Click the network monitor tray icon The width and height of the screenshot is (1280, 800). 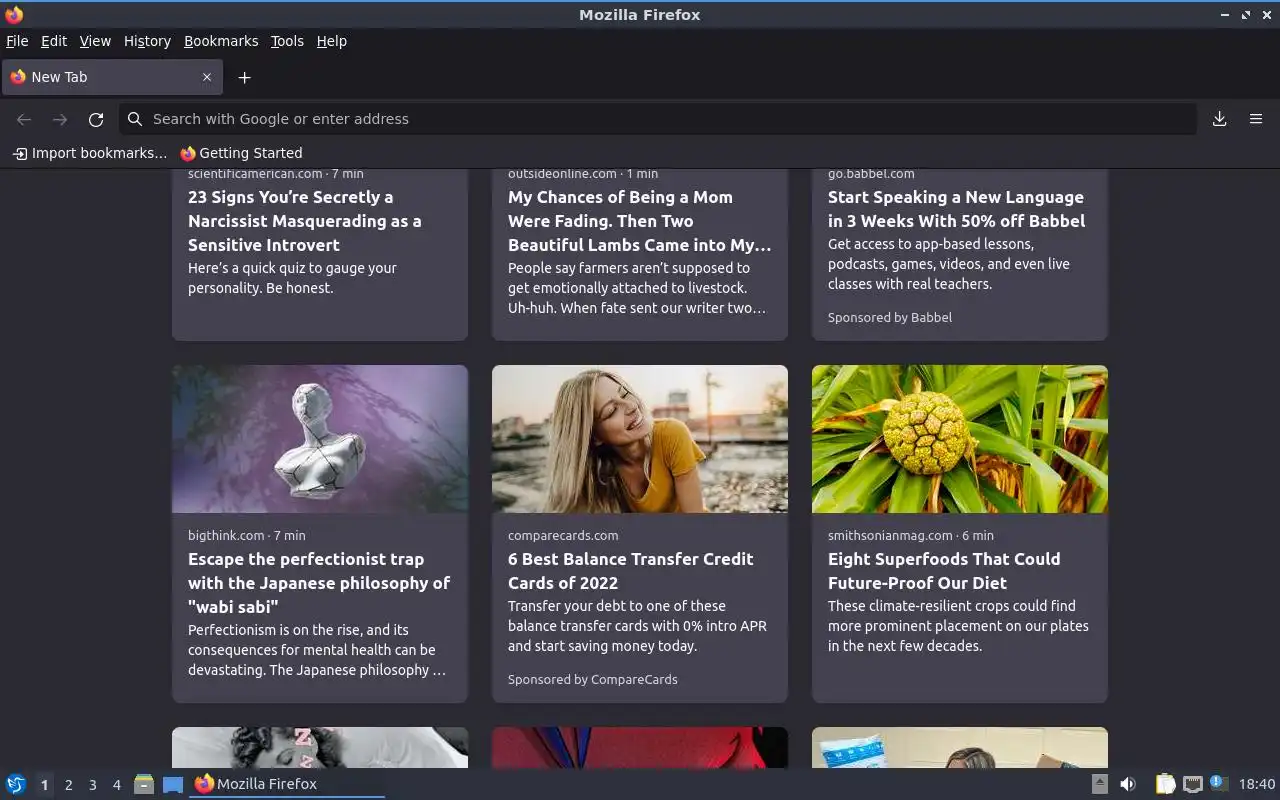pyautogui.click(x=1192, y=784)
